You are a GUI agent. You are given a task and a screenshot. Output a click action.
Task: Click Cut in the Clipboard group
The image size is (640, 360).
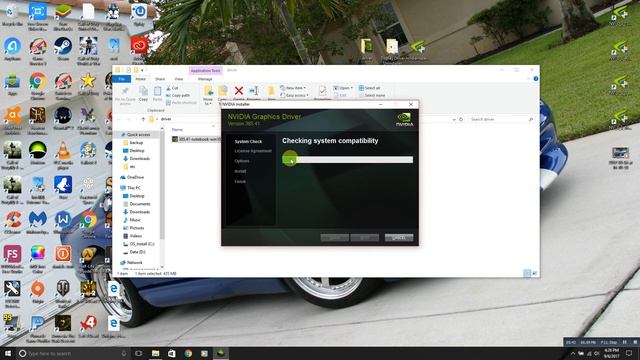(172, 88)
